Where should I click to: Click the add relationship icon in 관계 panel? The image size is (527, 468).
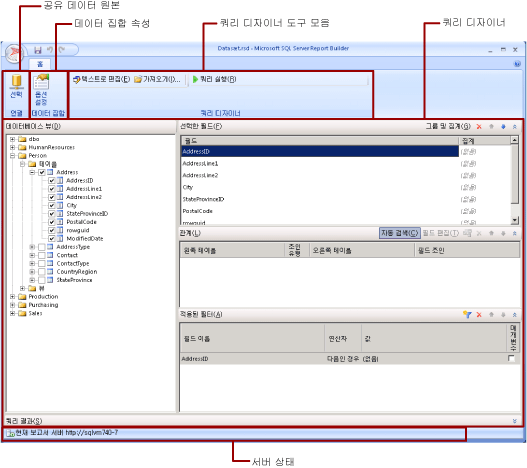tap(467, 233)
